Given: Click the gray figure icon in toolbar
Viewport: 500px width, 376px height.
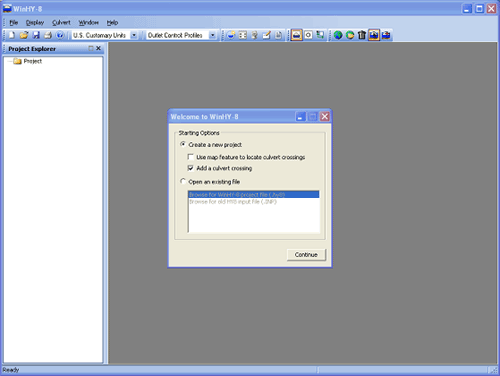Looking at the screenshot, I should 254,35.
